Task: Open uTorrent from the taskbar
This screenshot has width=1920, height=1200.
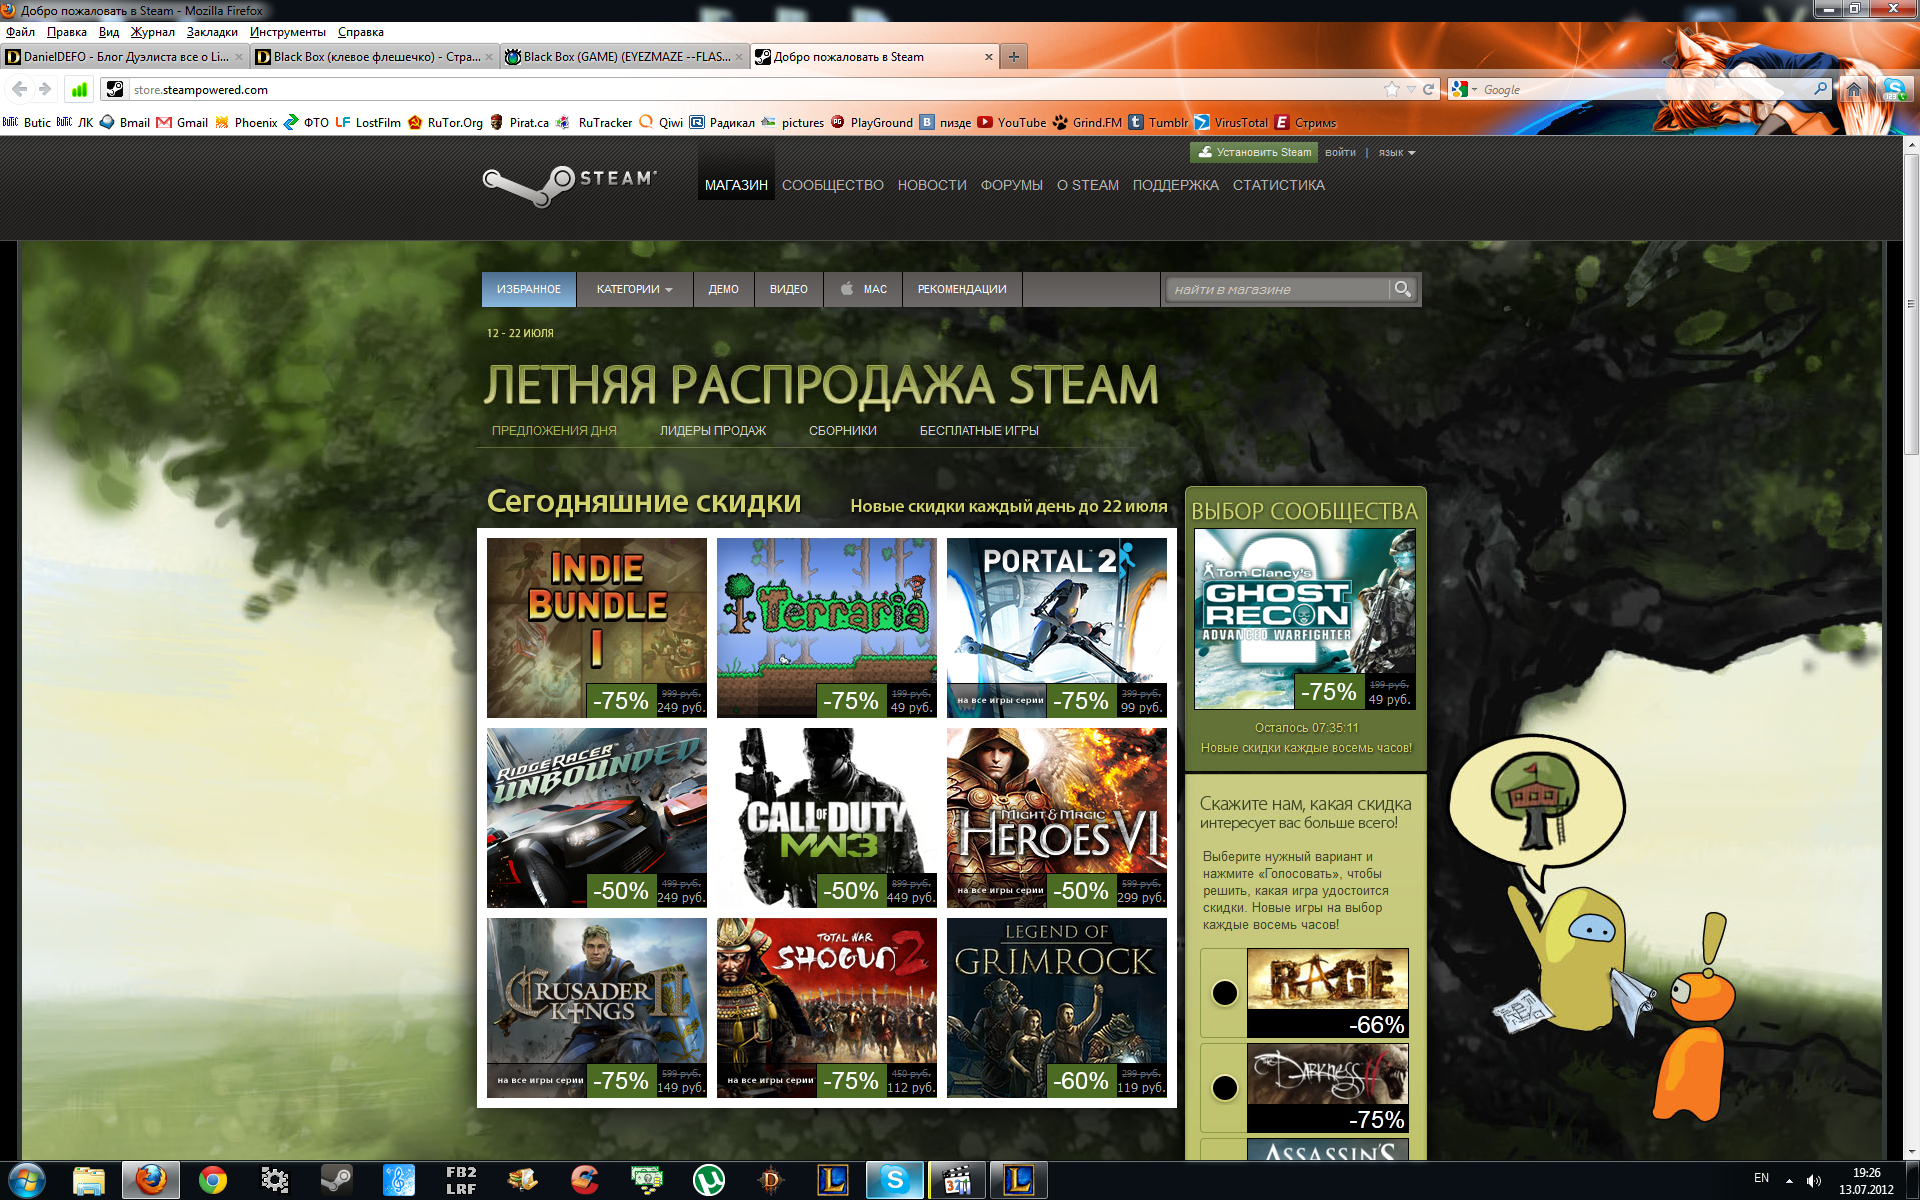Action: click(709, 1181)
